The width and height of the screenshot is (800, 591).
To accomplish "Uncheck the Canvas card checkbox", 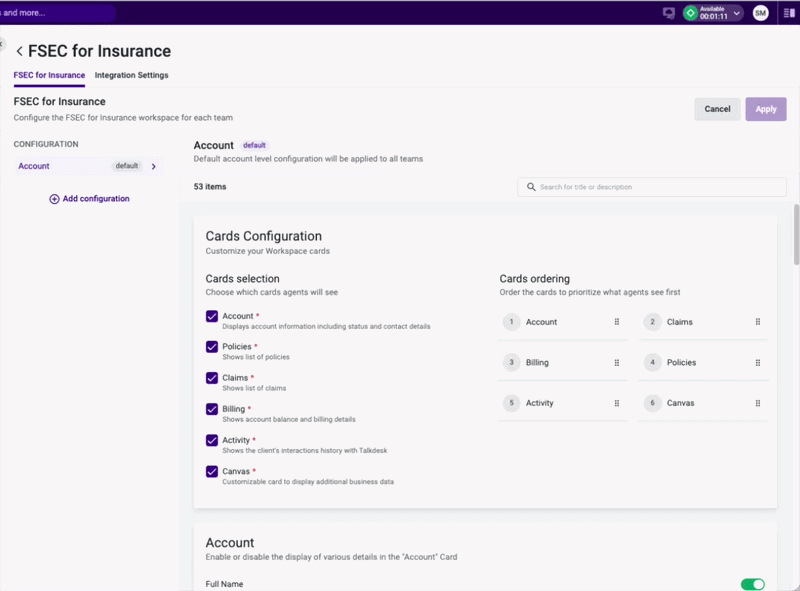I will click(x=212, y=472).
